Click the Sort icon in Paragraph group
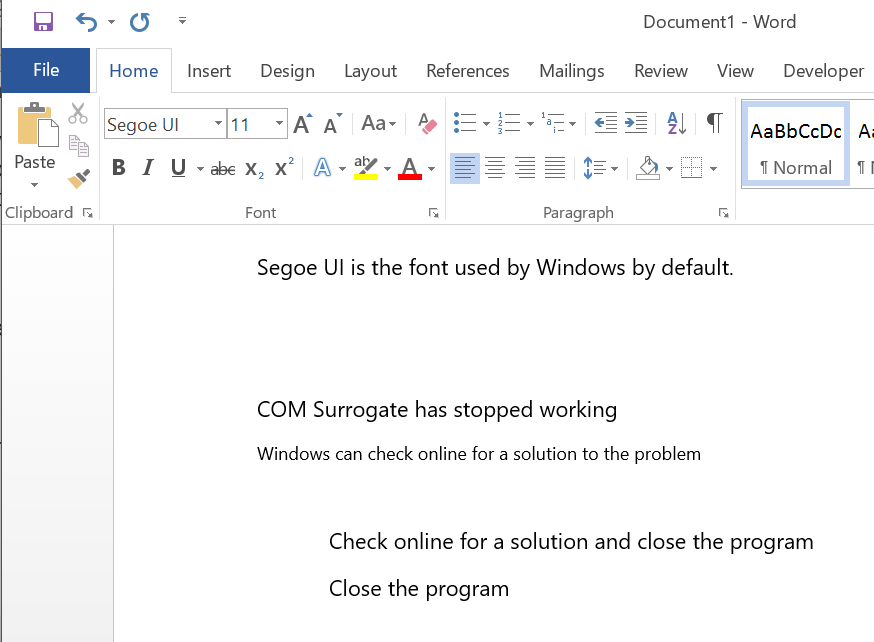 [674, 123]
